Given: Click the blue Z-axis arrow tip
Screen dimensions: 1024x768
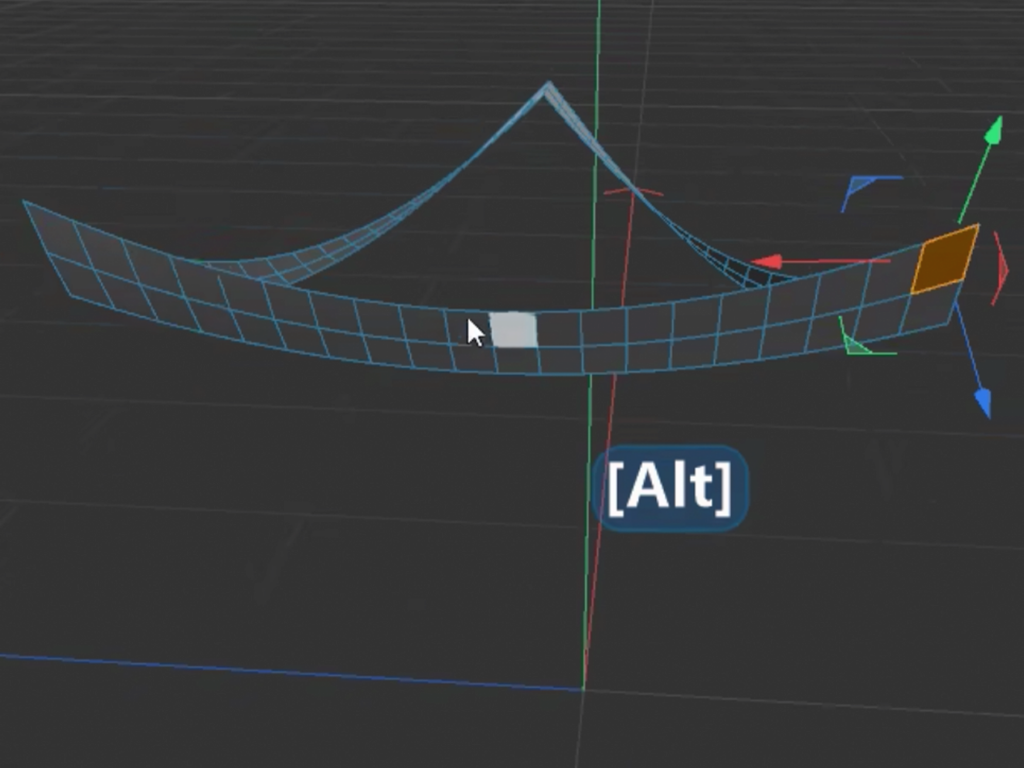Looking at the screenshot, I should pyautogui.click(x=983, y=403).
